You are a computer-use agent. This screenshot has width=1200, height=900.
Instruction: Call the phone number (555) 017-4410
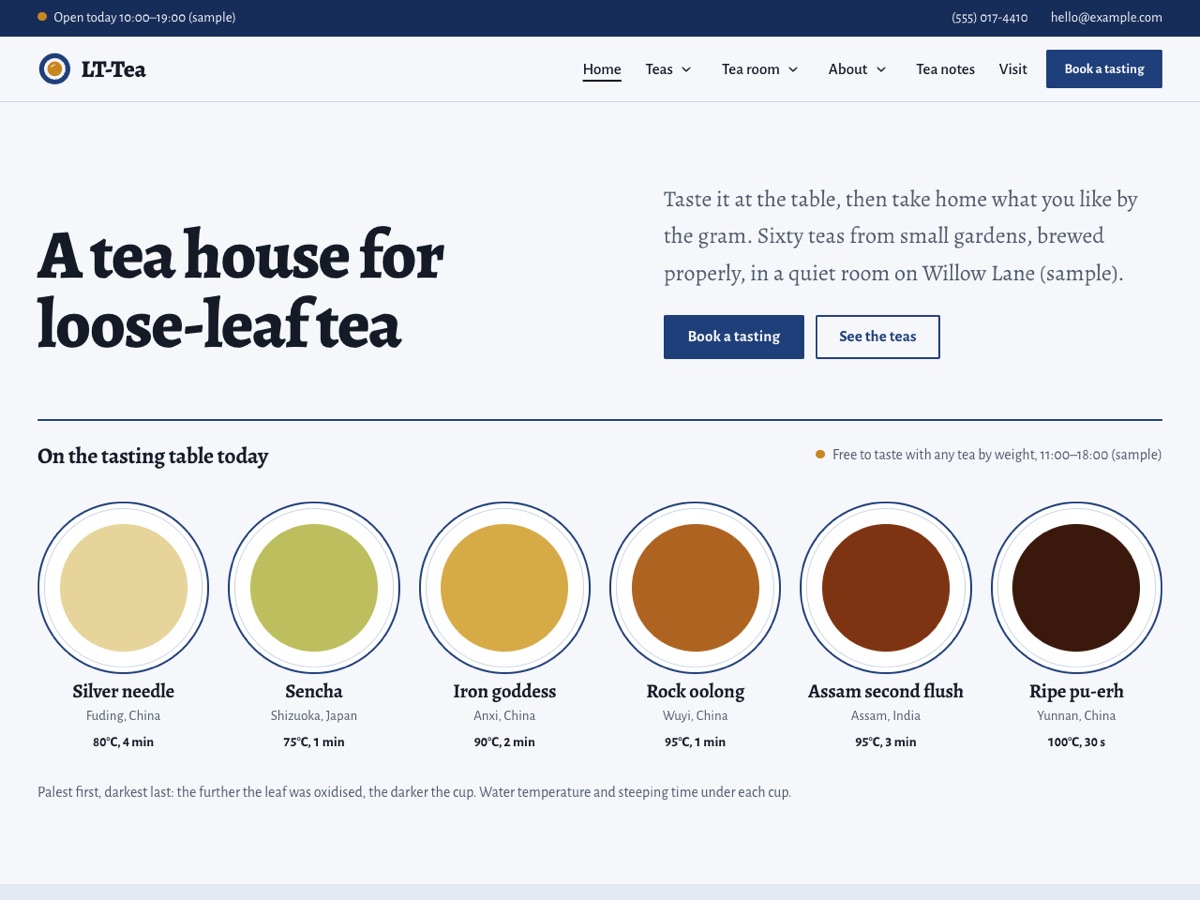[990, 17]
